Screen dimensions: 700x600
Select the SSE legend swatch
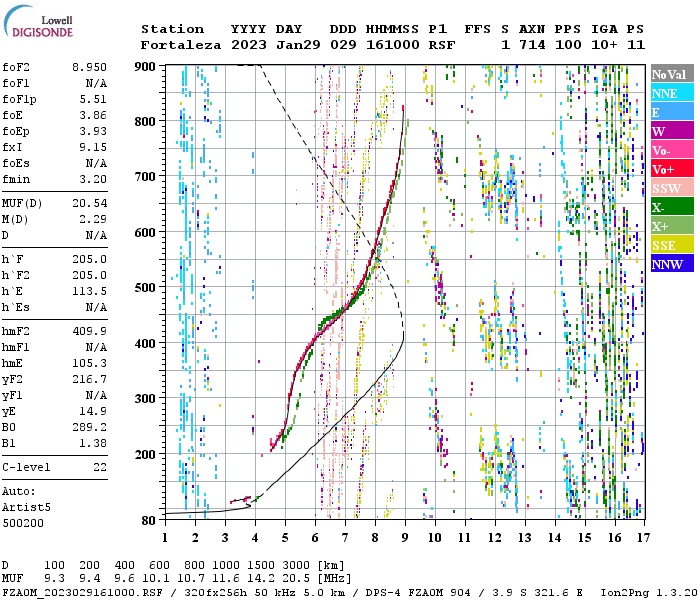pyautogui.click(x=672, y=245)
